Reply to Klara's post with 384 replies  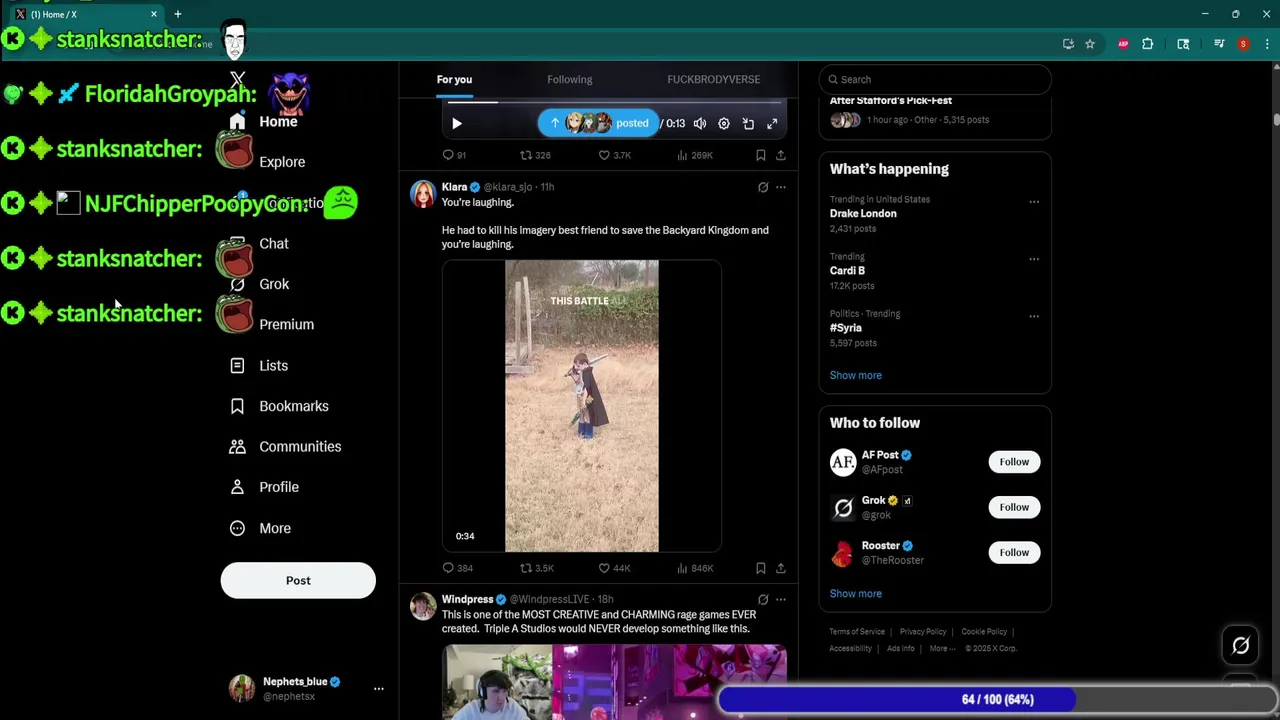[457, 568]
